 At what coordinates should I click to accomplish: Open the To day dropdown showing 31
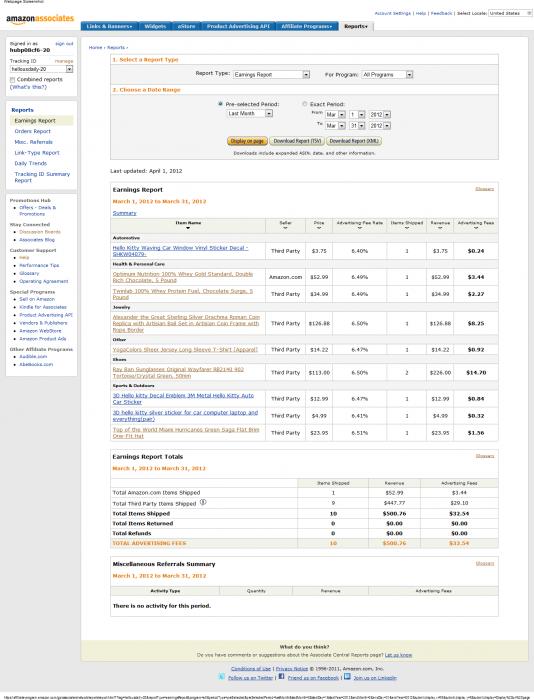point(357,126)
